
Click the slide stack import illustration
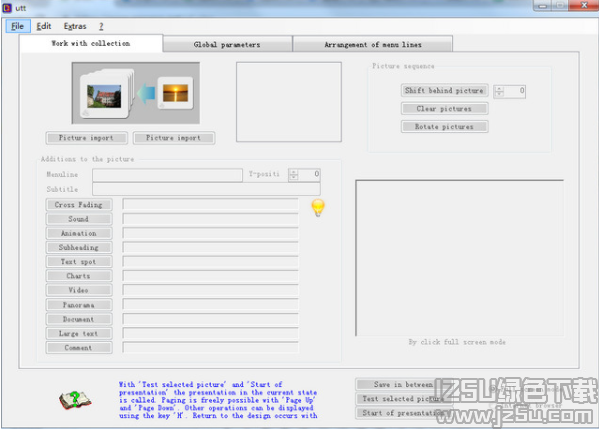(136, 93)
